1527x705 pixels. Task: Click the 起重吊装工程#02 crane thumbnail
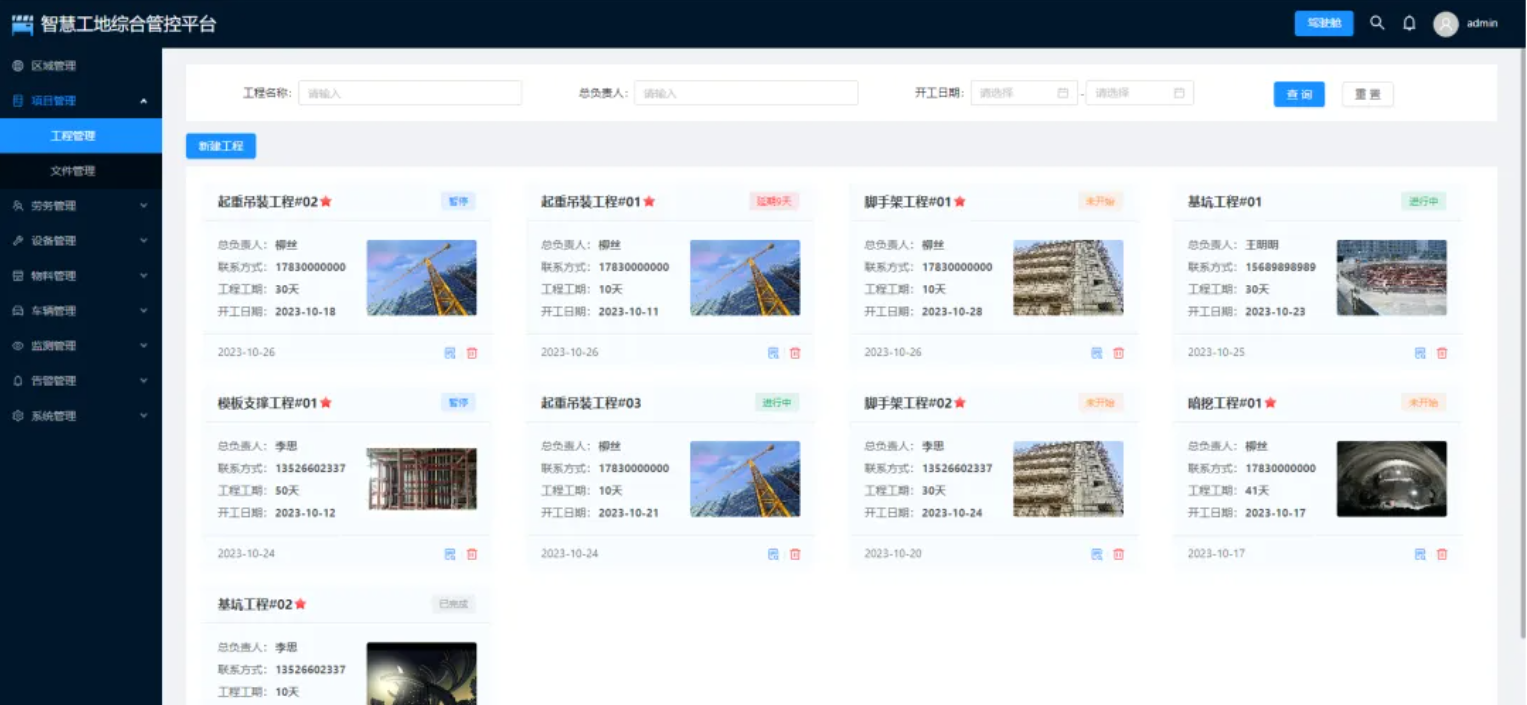click(x=422, y=278)
